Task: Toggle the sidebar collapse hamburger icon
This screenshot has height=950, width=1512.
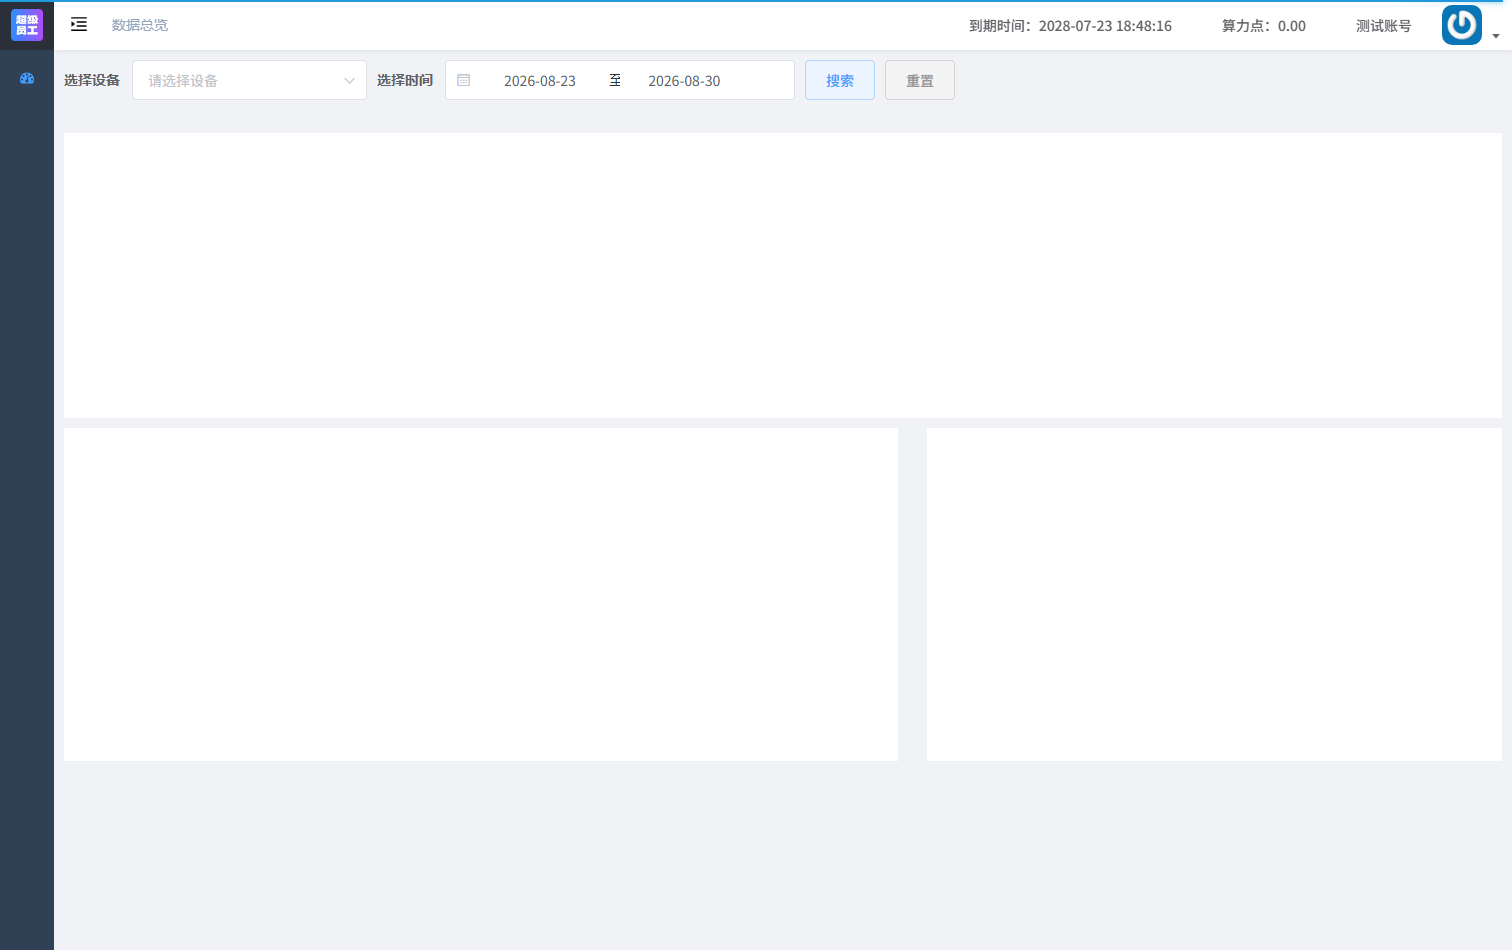Action: pos(79,25)
